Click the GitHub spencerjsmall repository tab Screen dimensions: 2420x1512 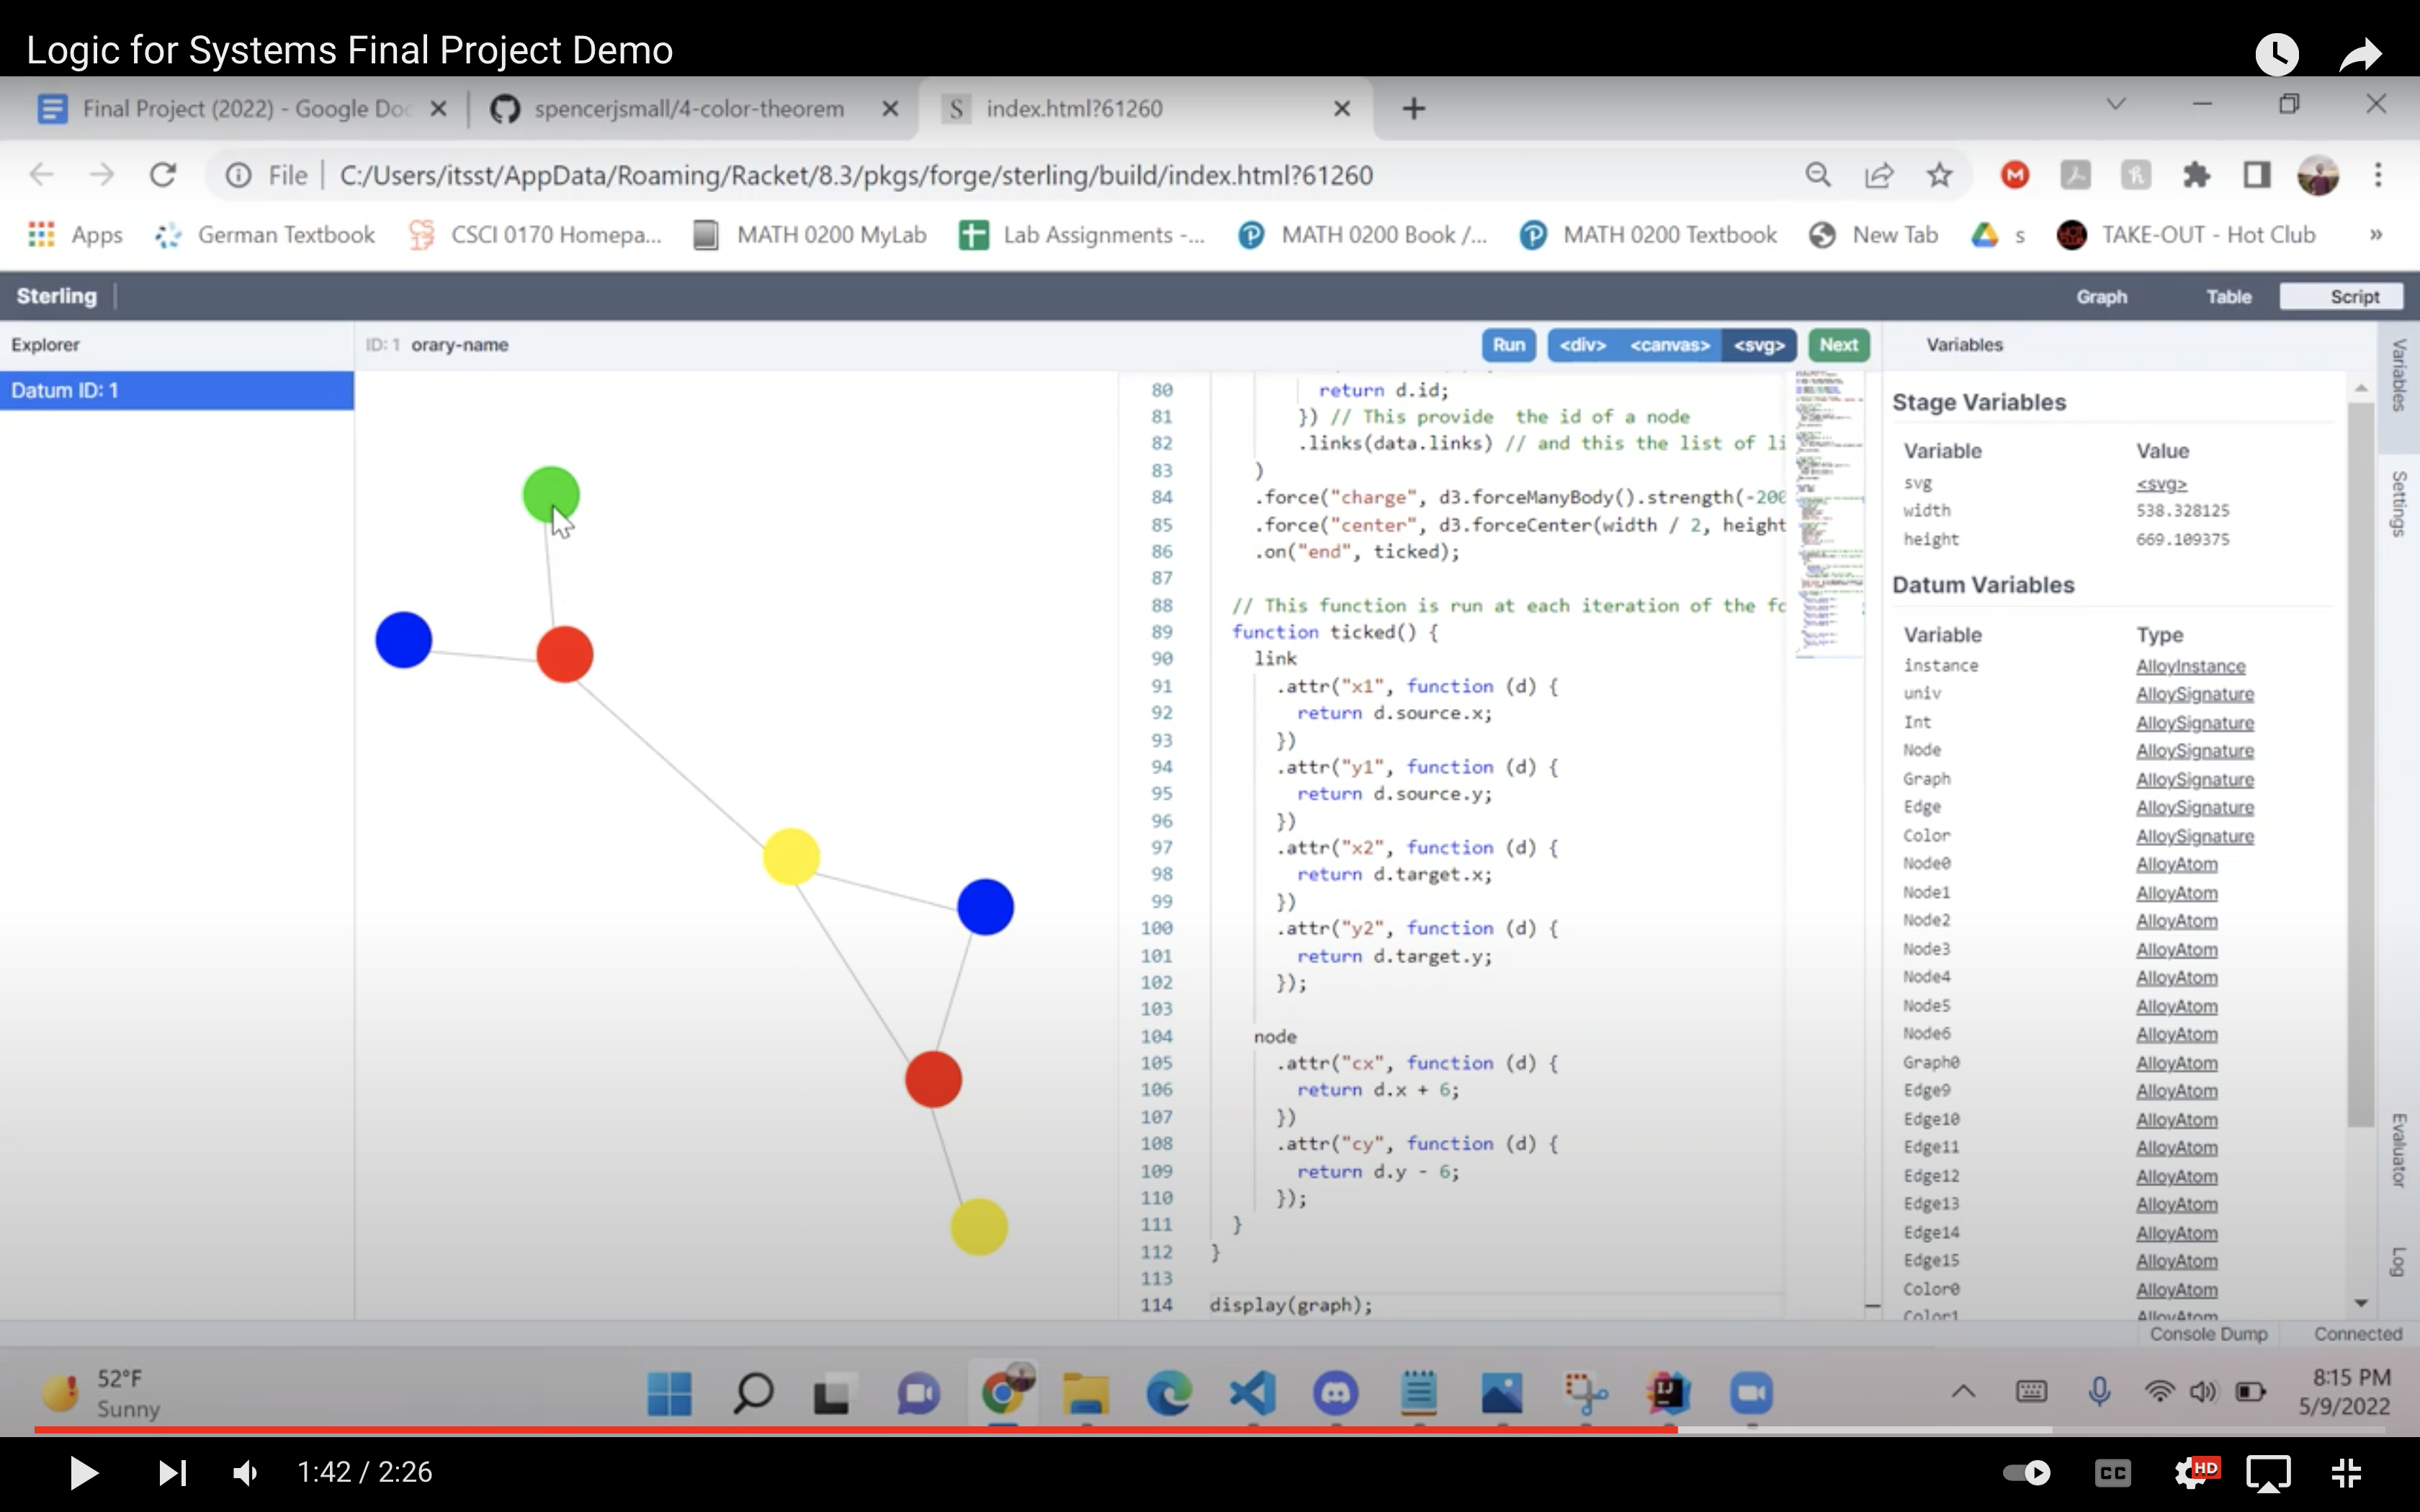tap(690, 108)
